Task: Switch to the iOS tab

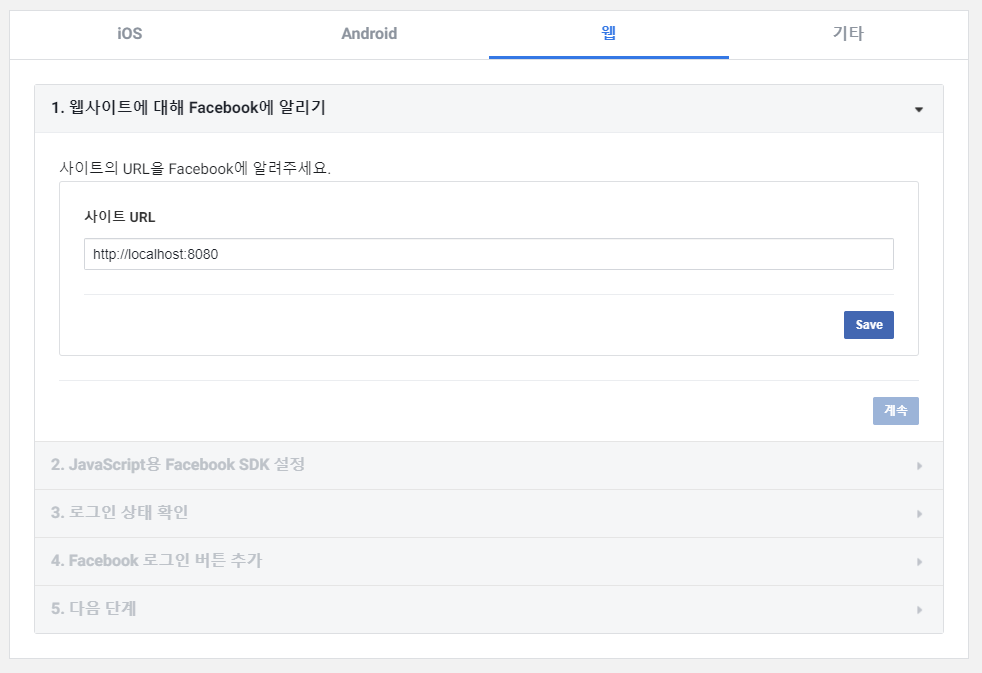Action: pos(130,34)
